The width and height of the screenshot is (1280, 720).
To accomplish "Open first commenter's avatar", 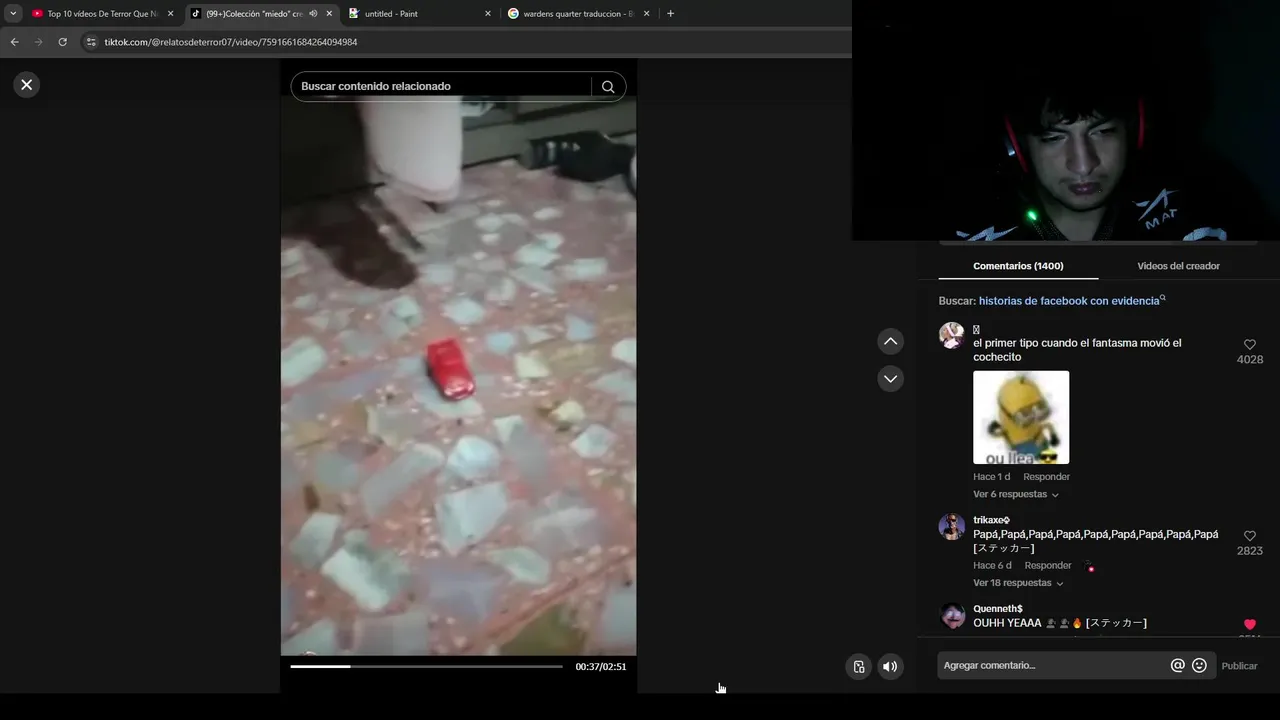I will coord(952,335).
